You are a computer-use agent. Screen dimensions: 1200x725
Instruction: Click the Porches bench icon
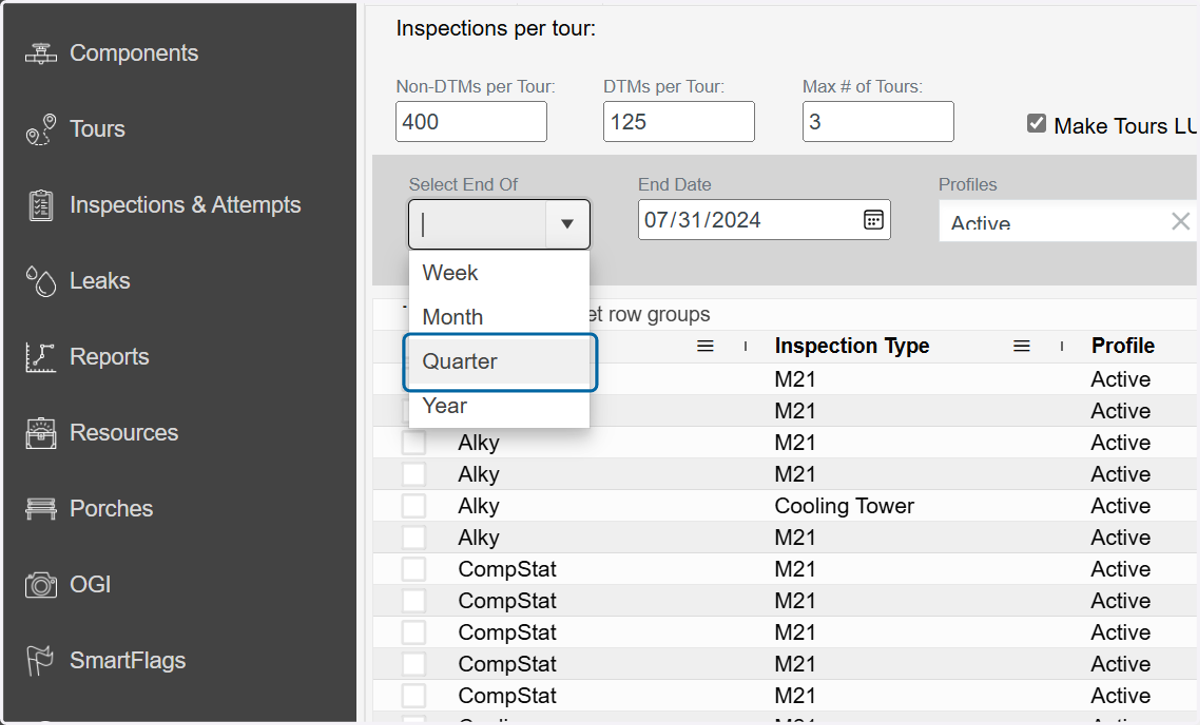click(40, 509)
